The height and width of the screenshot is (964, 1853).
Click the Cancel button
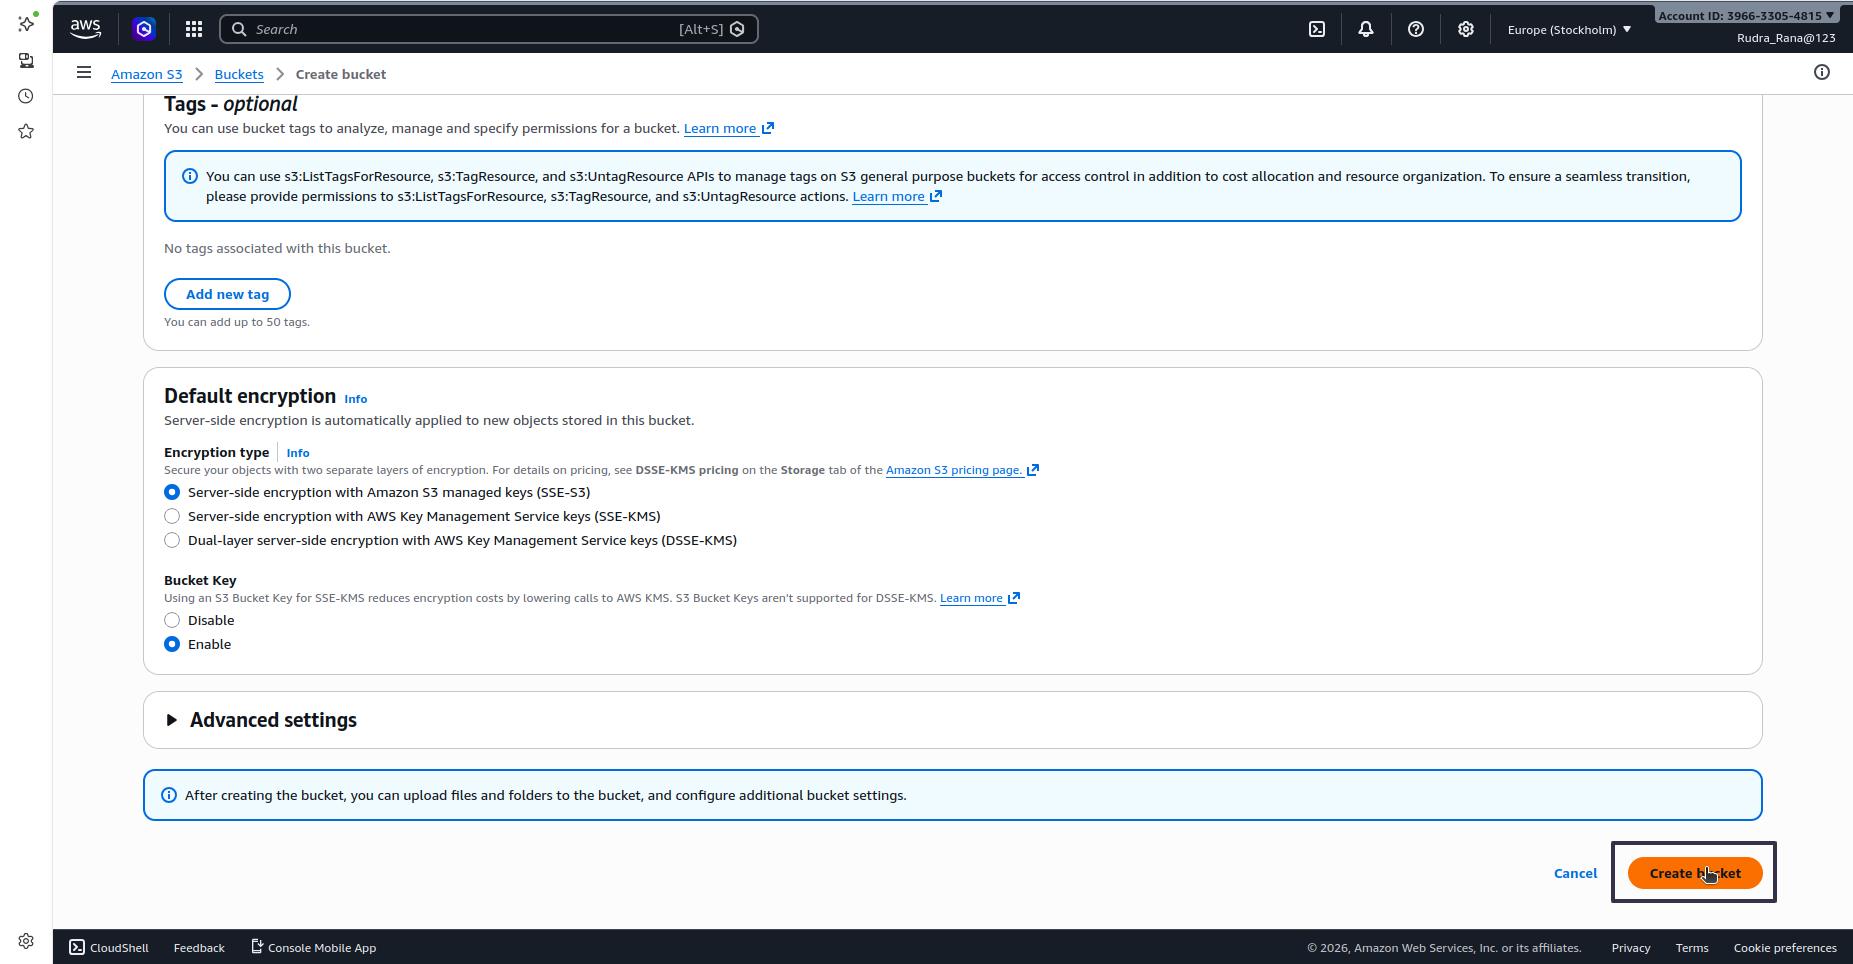click(1575, 873)
